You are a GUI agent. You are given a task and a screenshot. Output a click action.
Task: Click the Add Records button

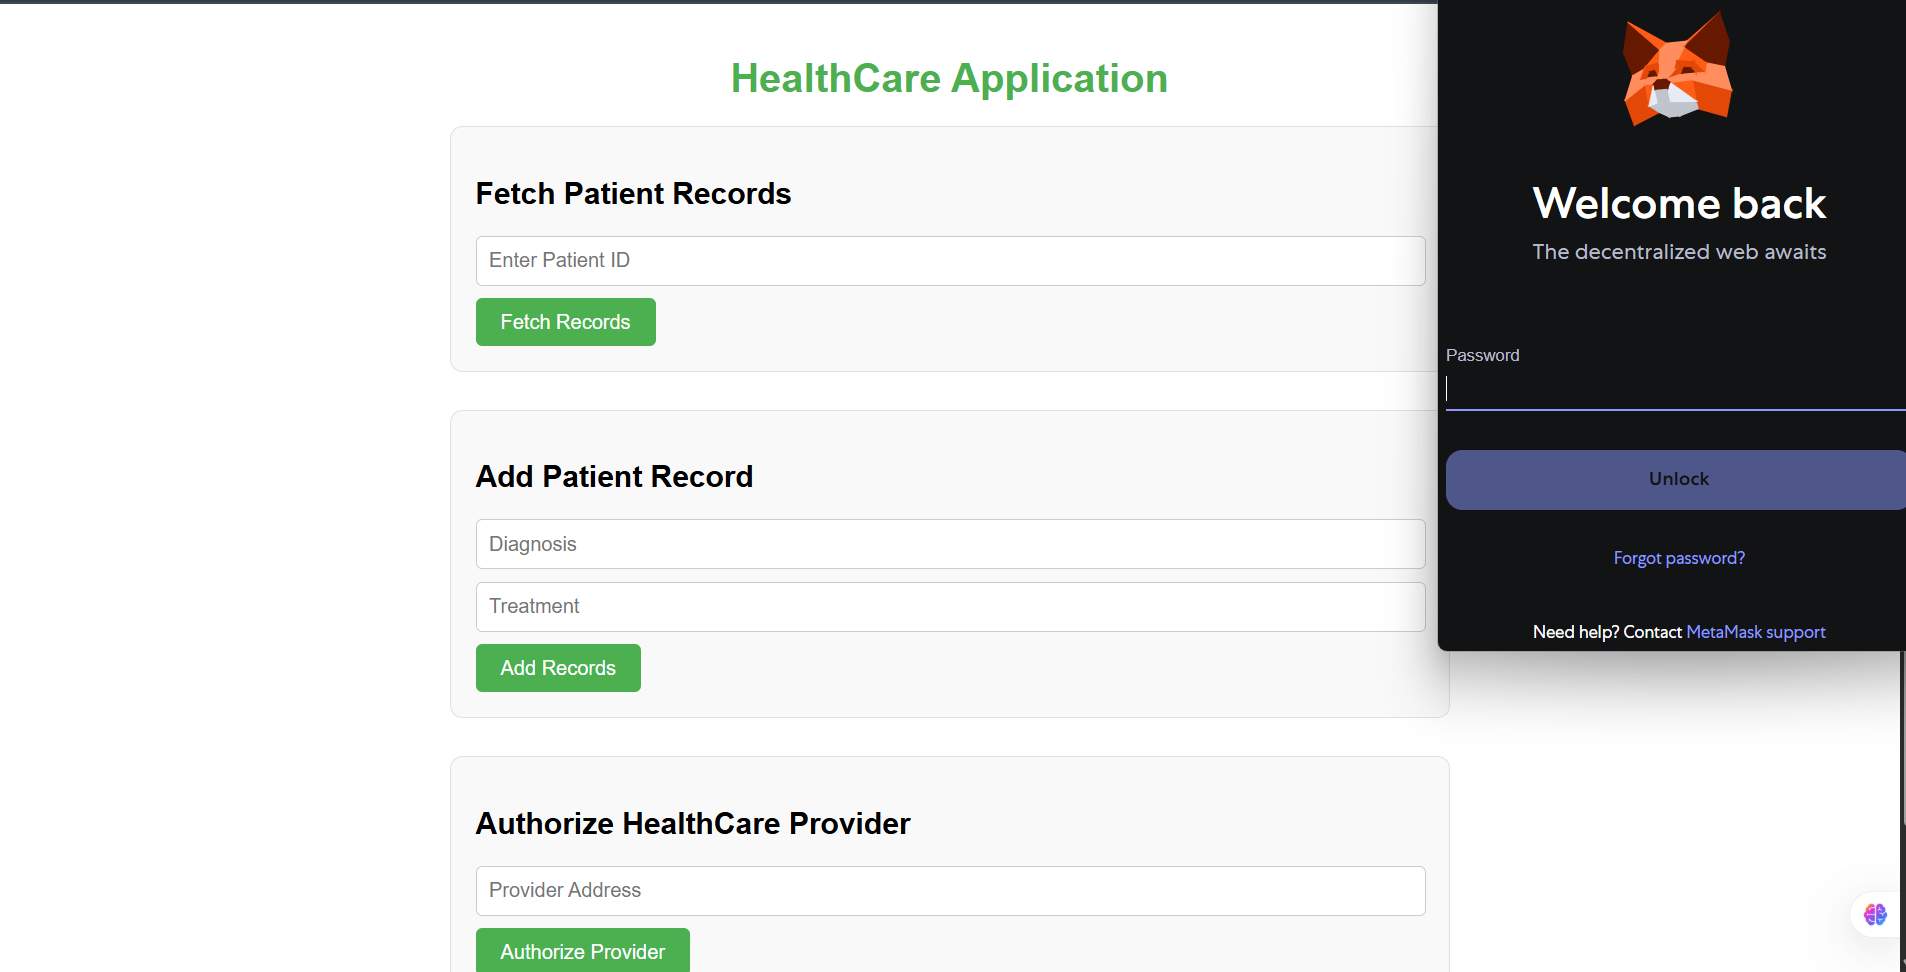[558, 668]
